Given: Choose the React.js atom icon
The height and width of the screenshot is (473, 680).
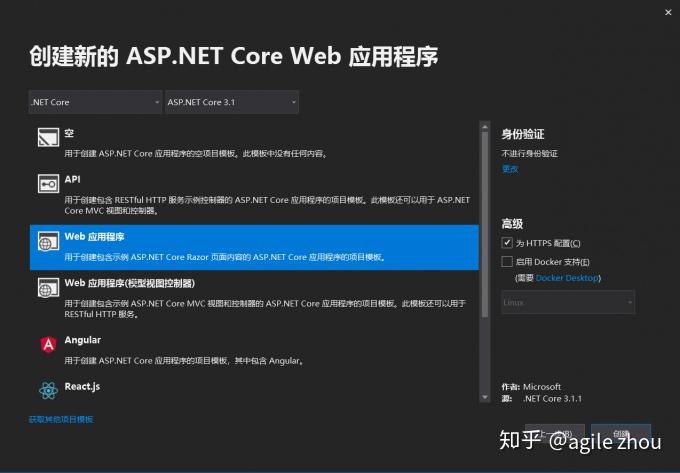Looking at the screenshot, I should (x=48, y=390).
